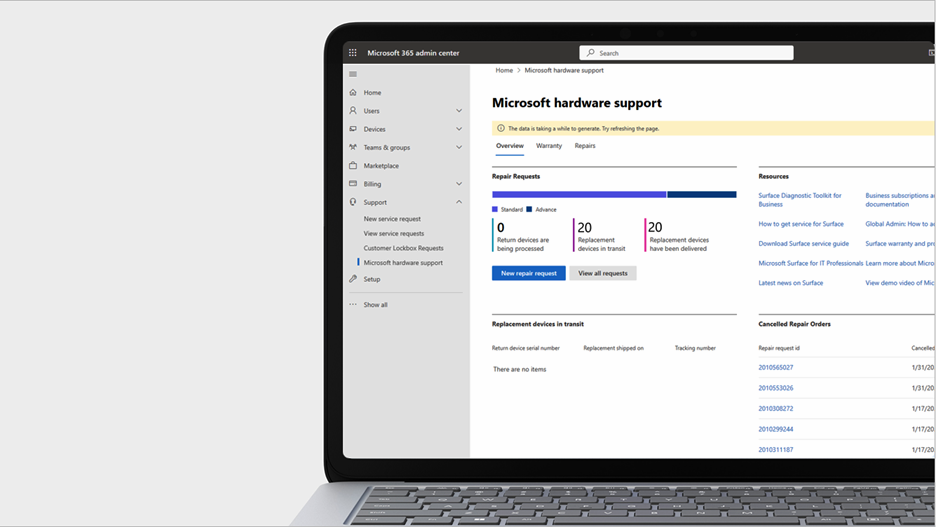
Task: Click the Home house icon in sidebar
Action: pos(353,93)
